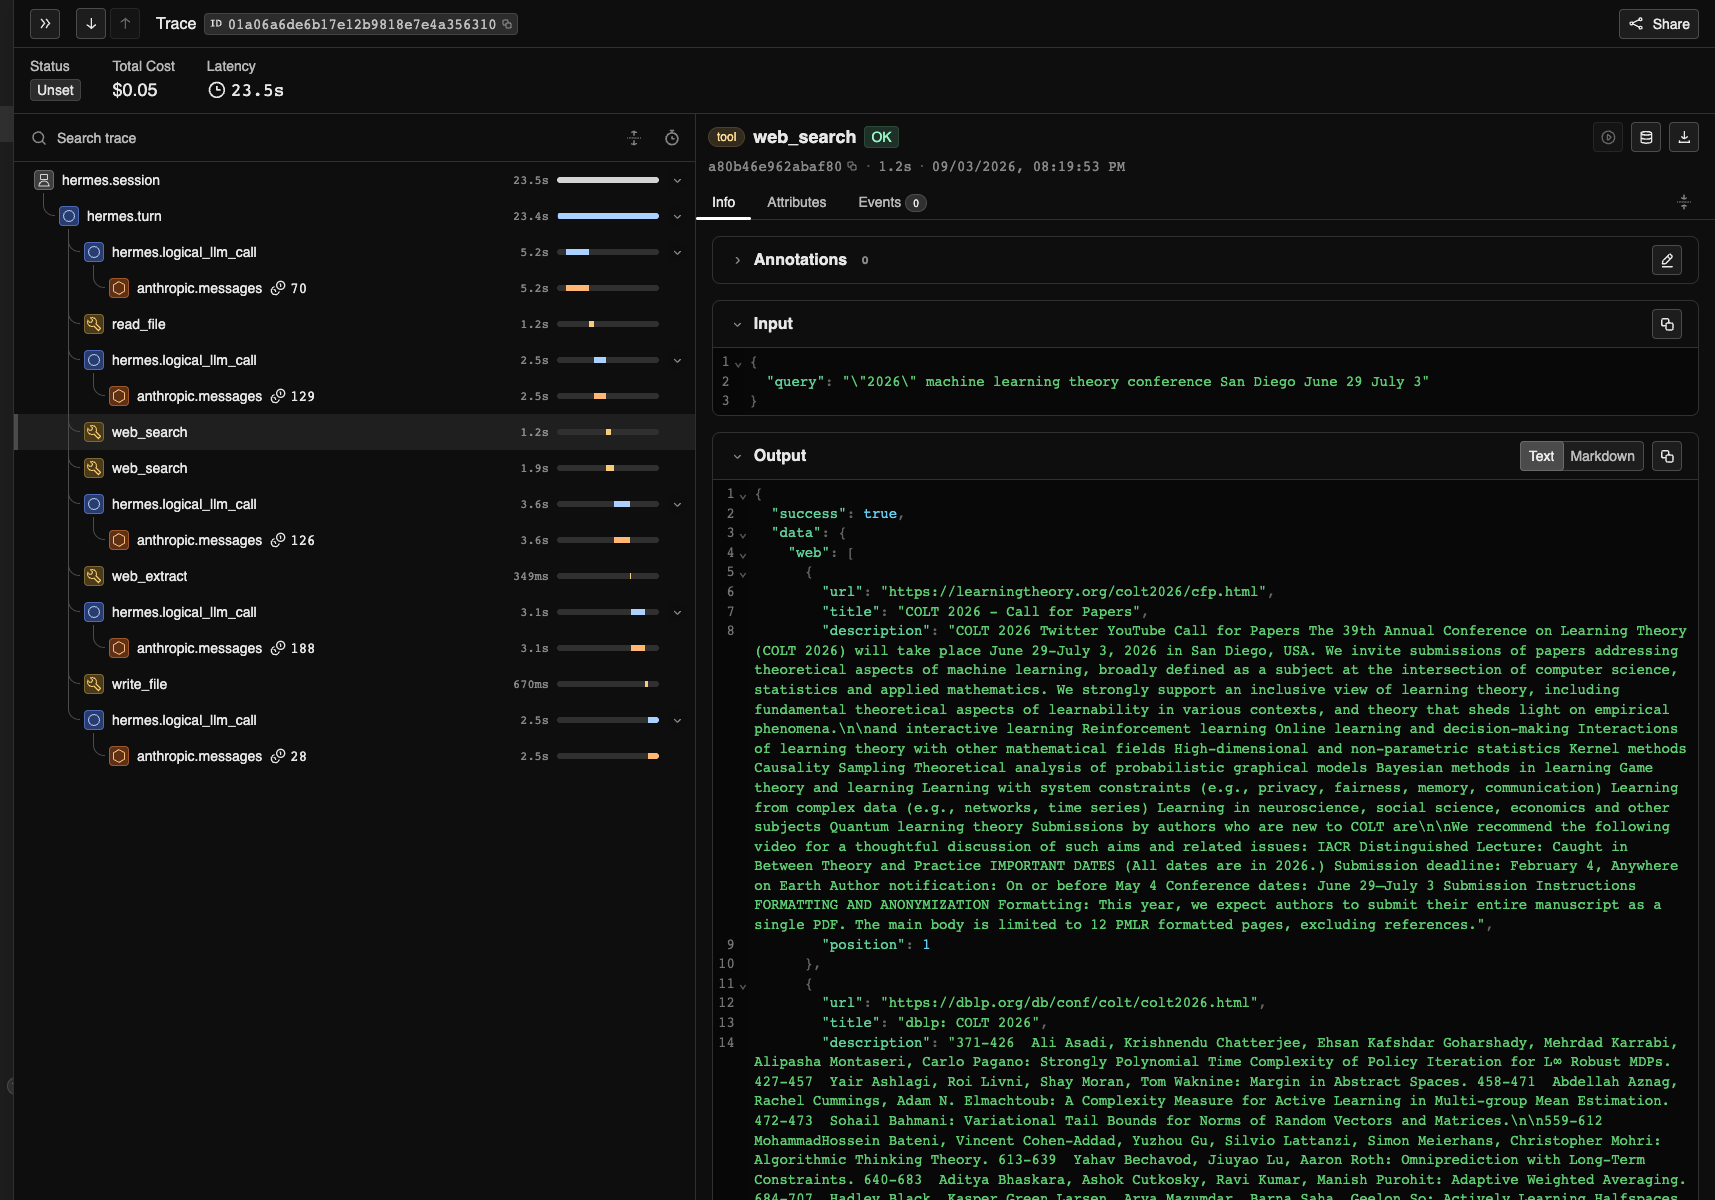Switch to the Events tab

coord(891,202)
